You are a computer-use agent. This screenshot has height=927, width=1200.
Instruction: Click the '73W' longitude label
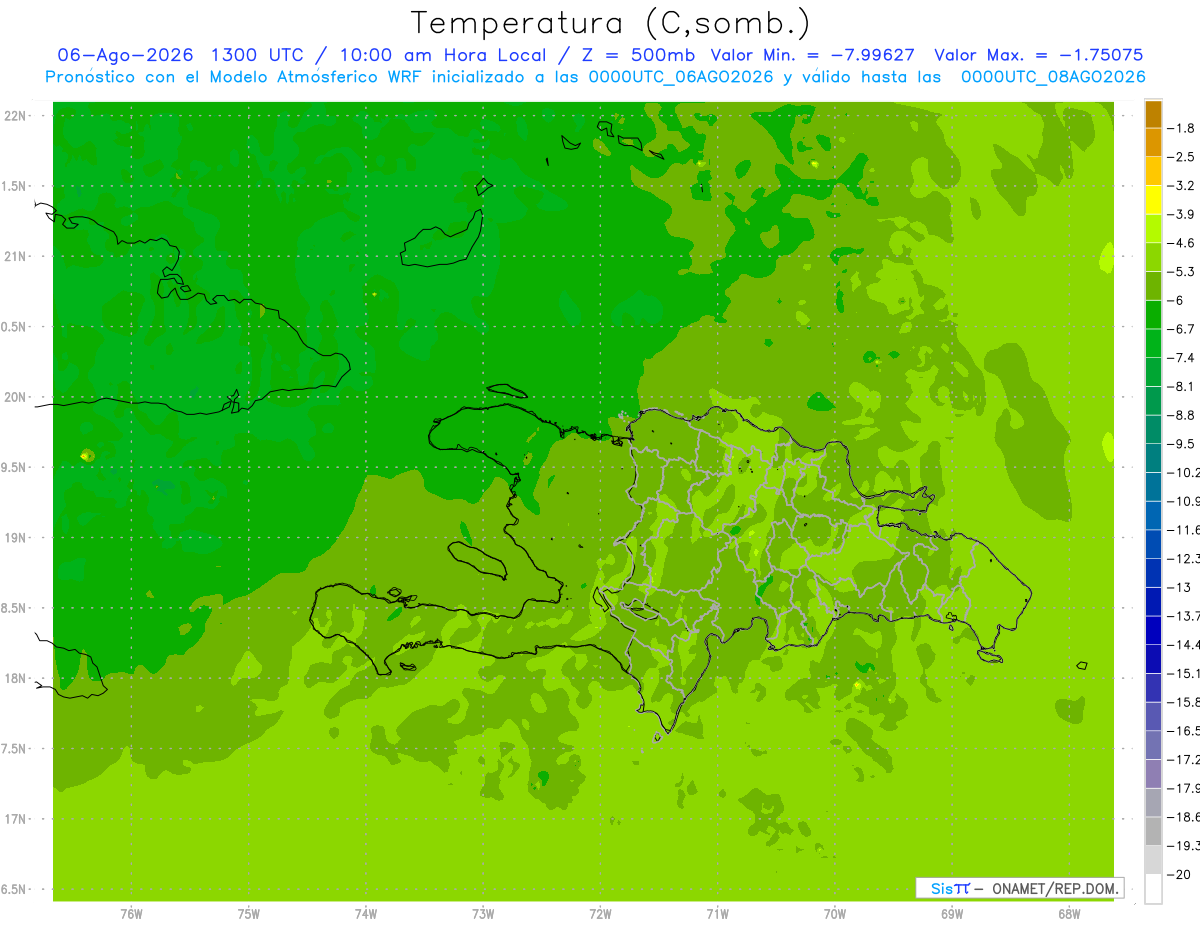[483, 914]
